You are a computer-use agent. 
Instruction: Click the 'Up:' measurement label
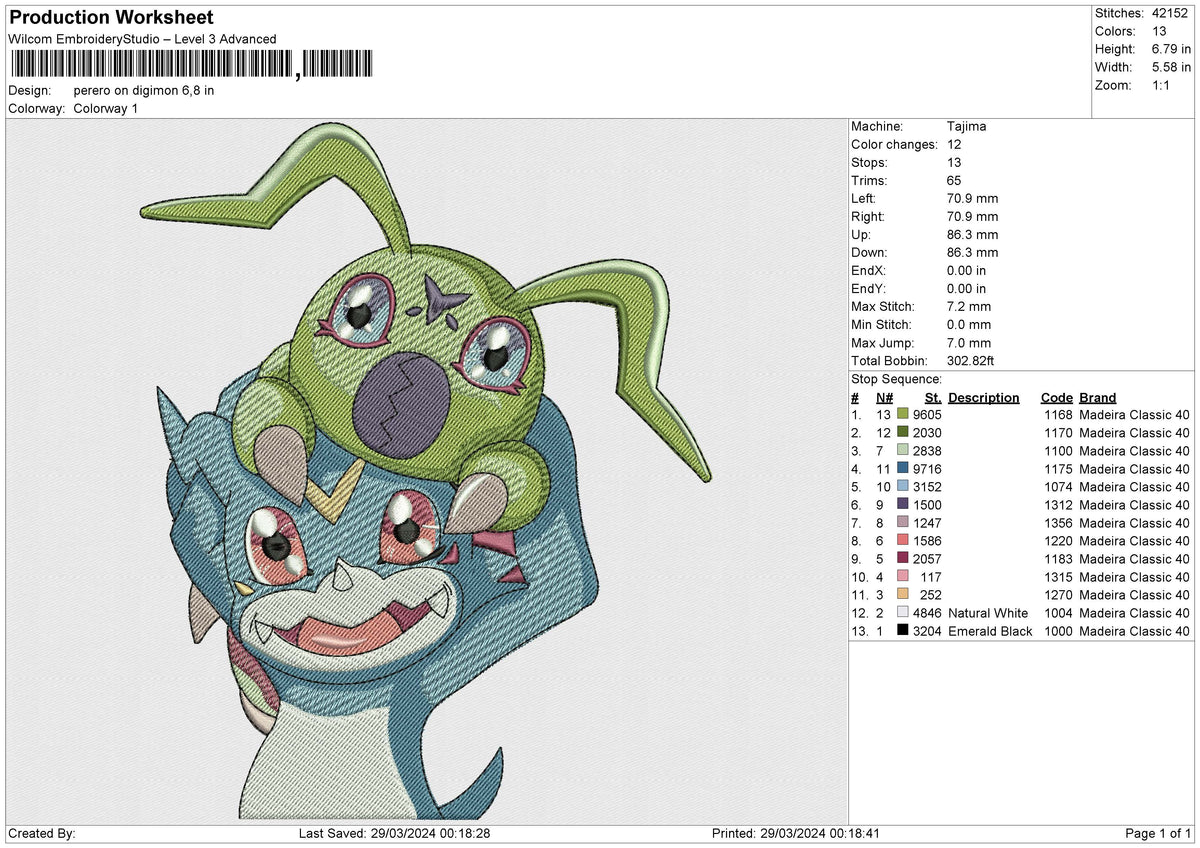[x=861, y=234]
